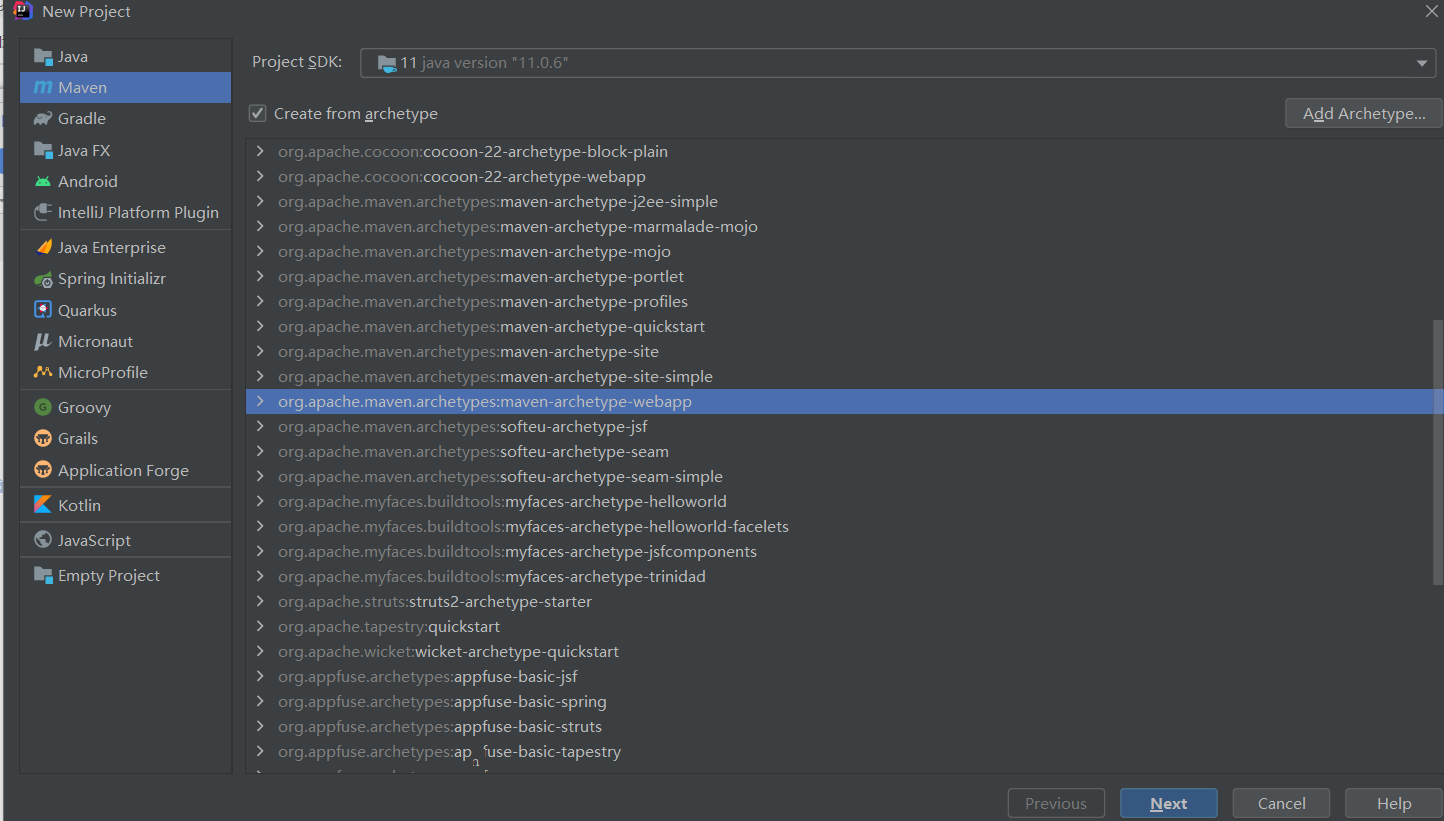Click the Application Forge icon
This screenshot has width=1444, height=821.
(x=43, y=470)
